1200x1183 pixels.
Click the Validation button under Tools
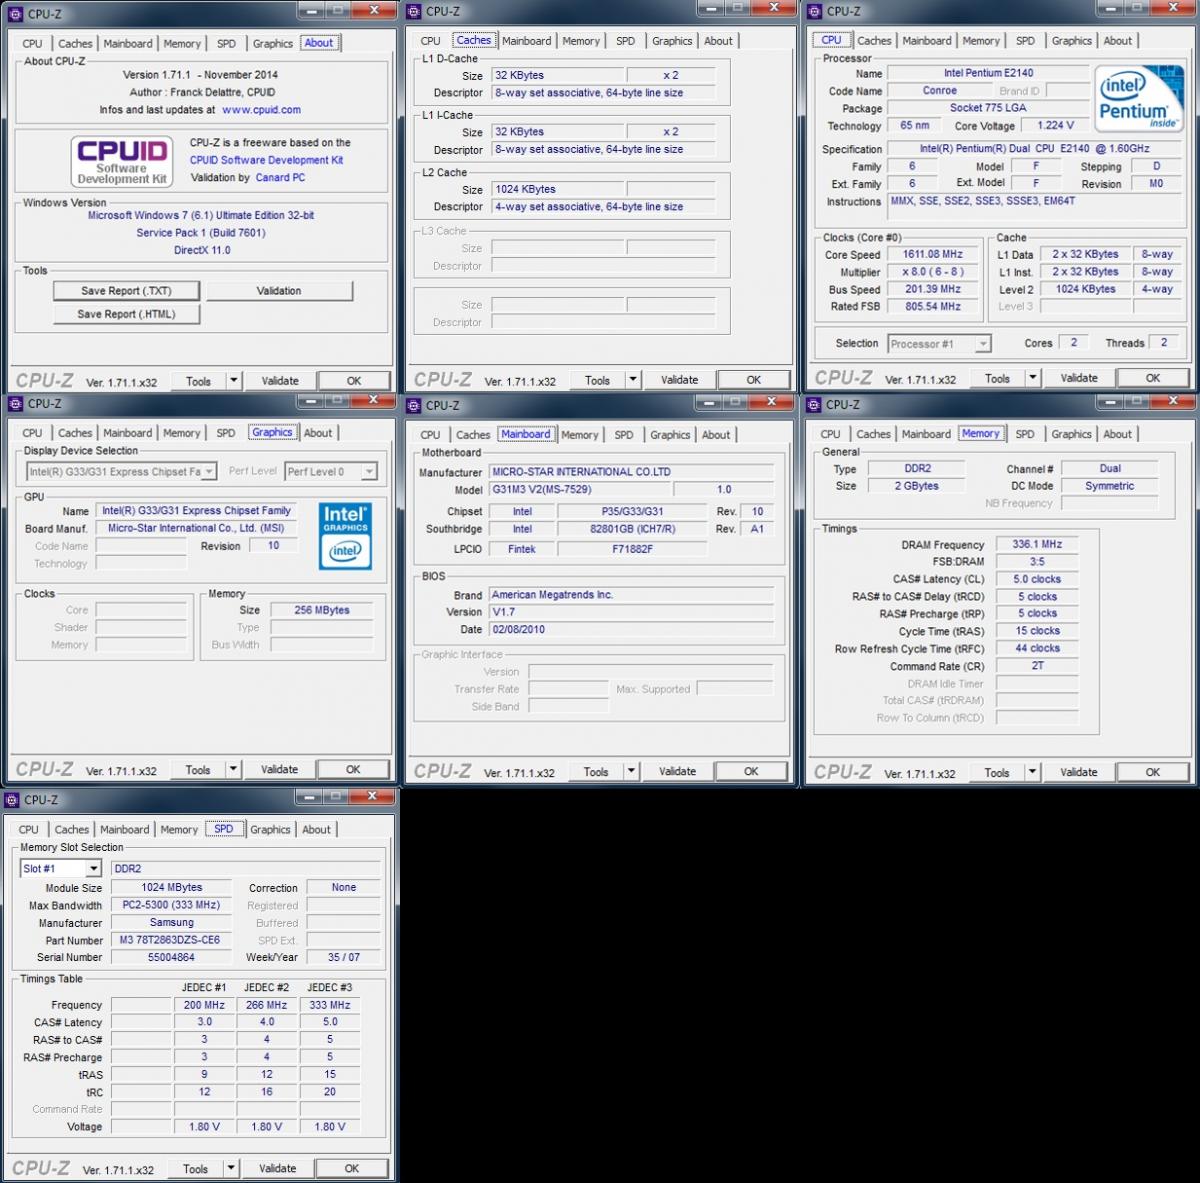click(279, 291)
